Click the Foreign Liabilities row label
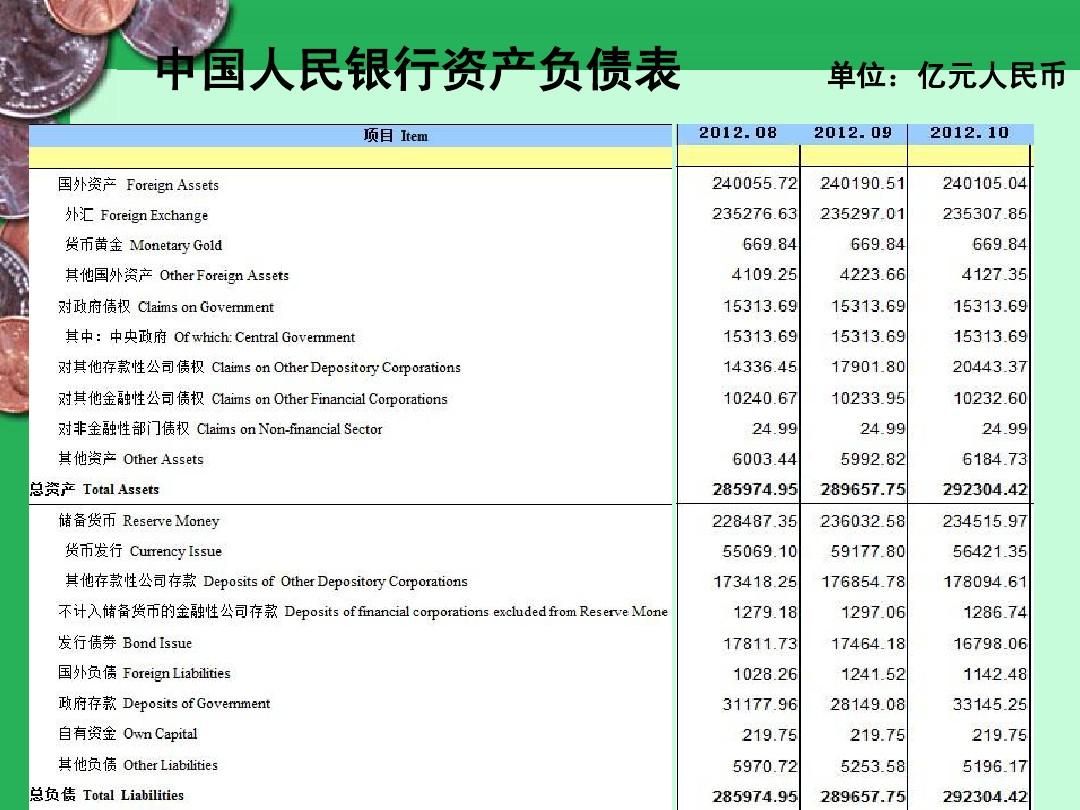This screenshot has width=1080, height=810. click(145, 673)
